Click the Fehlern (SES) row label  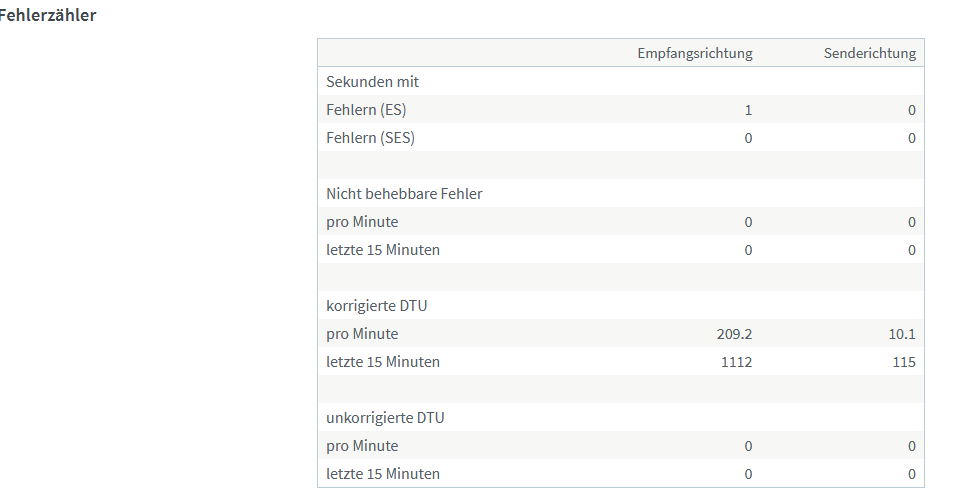tap(370, 138)
